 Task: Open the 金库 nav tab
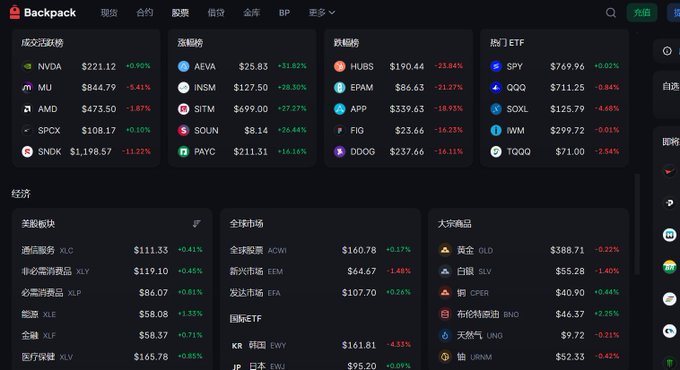(x=251, y=13)
